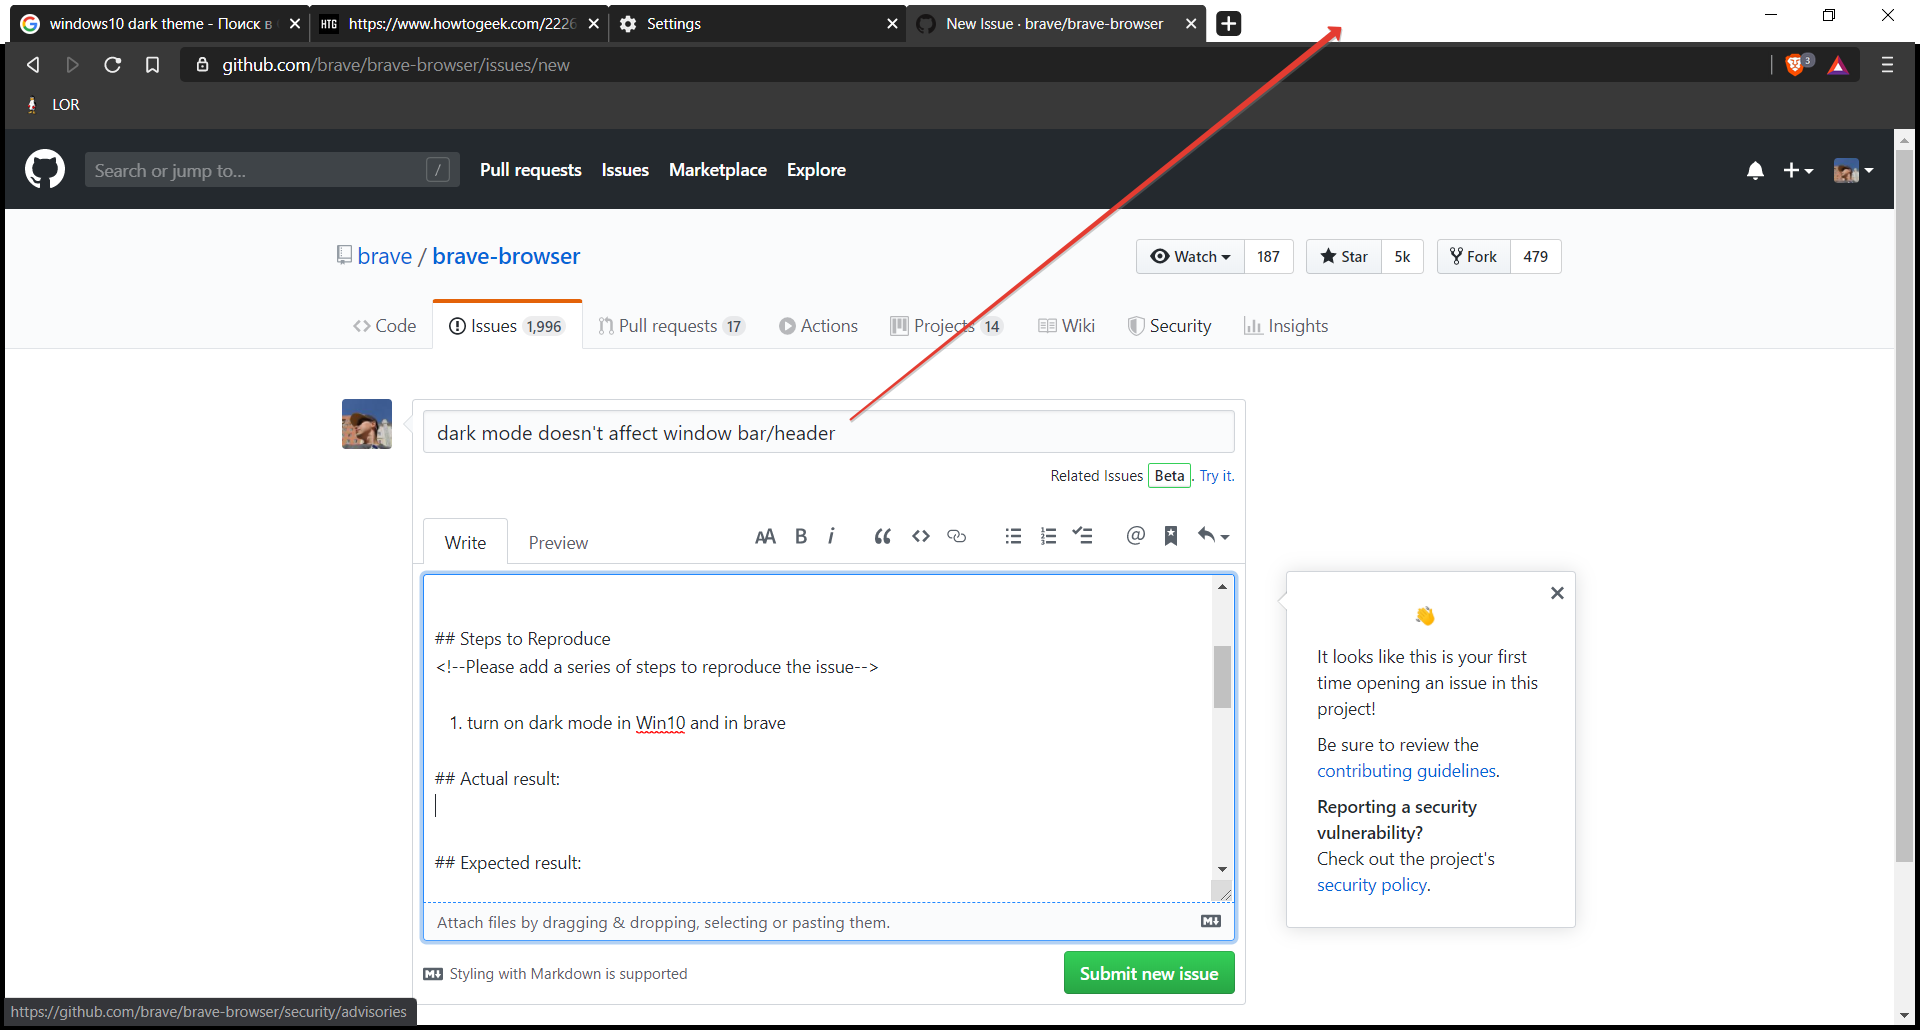Open the security policy link
Screen dimensions: 1920x1030
pyautogui.click(x=1372, y=885)
